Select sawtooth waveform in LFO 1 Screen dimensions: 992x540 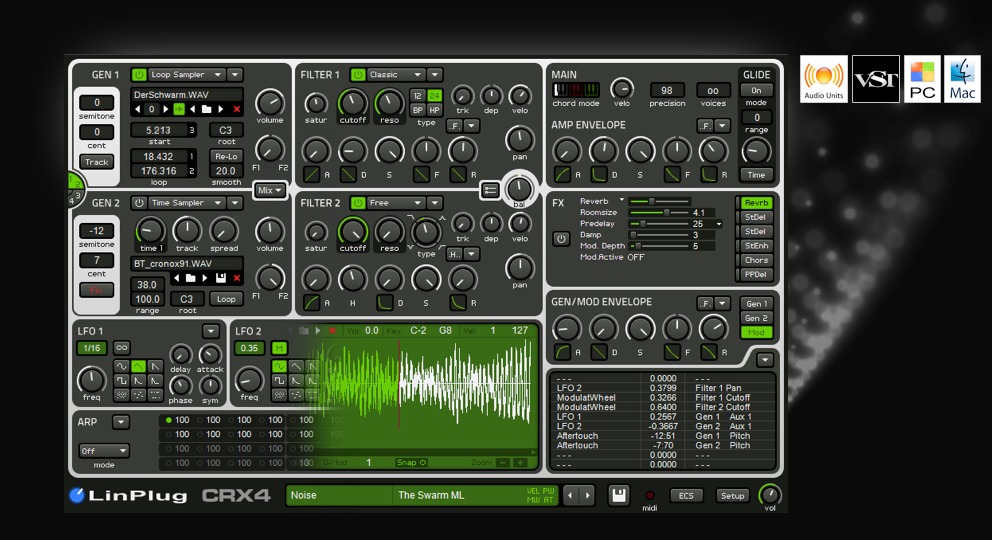coord(154,367)
